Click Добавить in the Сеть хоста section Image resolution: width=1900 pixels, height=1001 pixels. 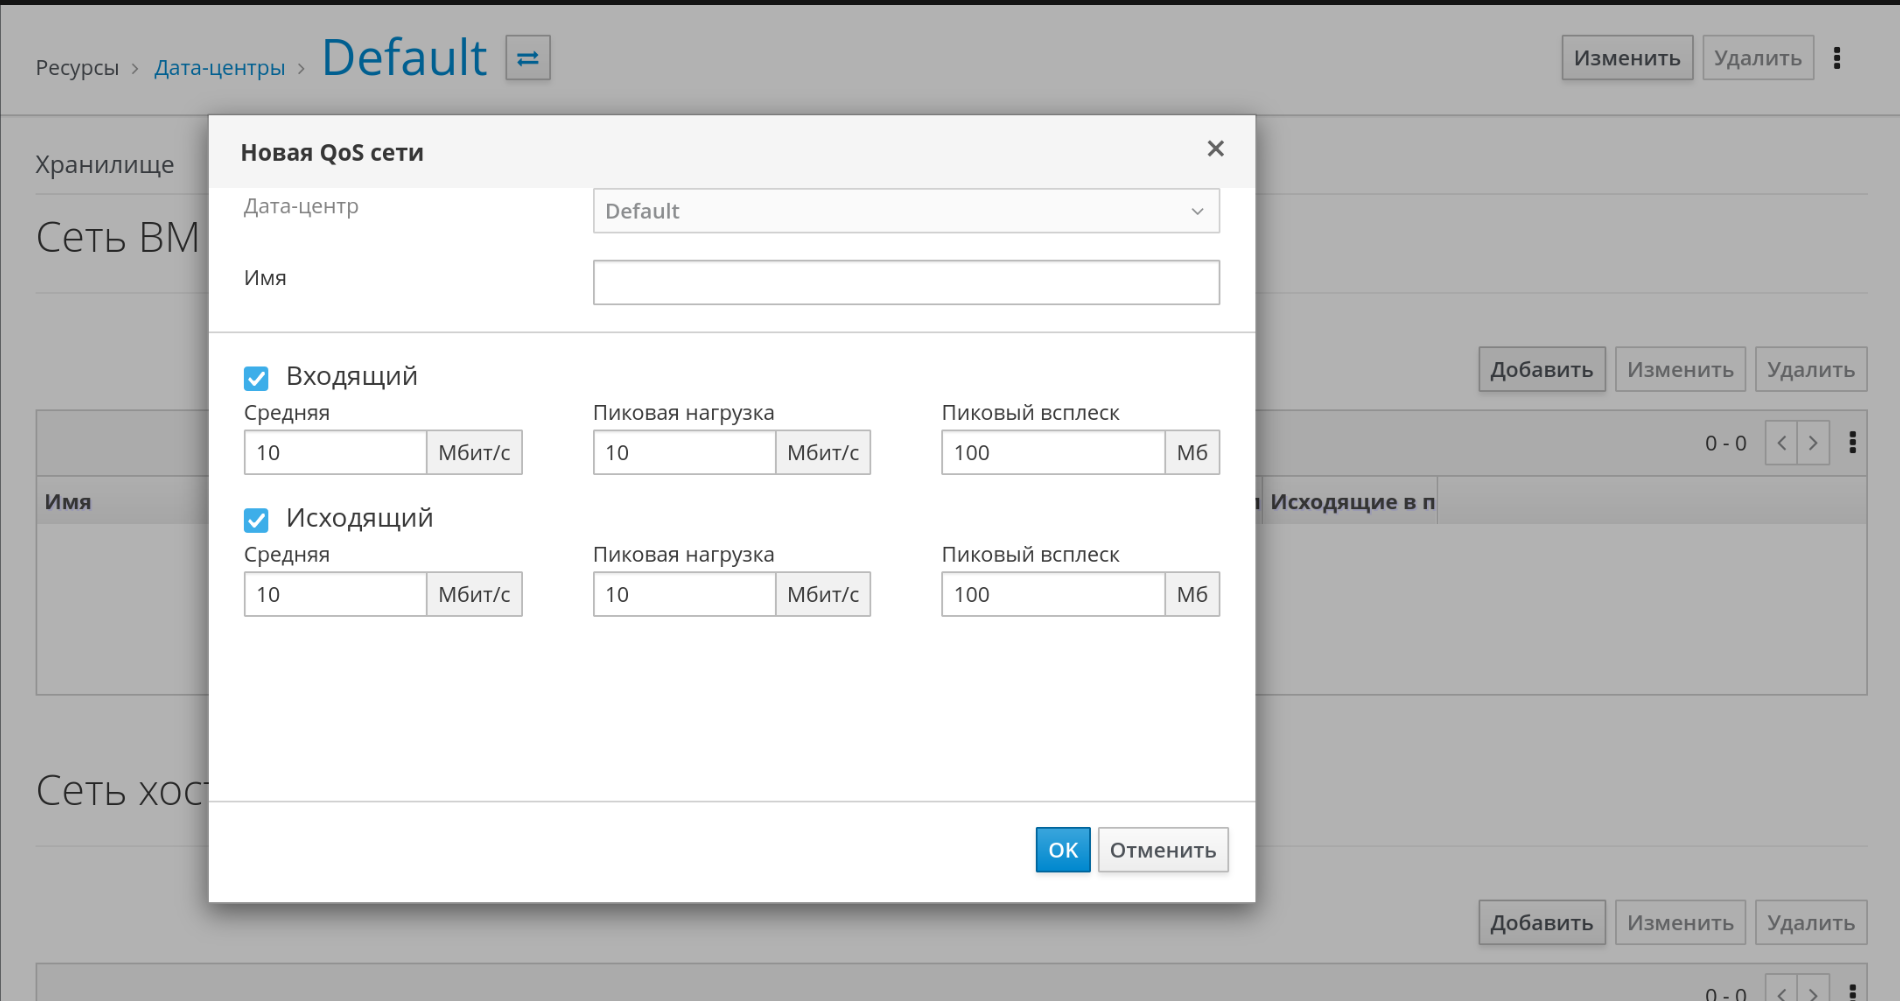(x=1541, y=923)
